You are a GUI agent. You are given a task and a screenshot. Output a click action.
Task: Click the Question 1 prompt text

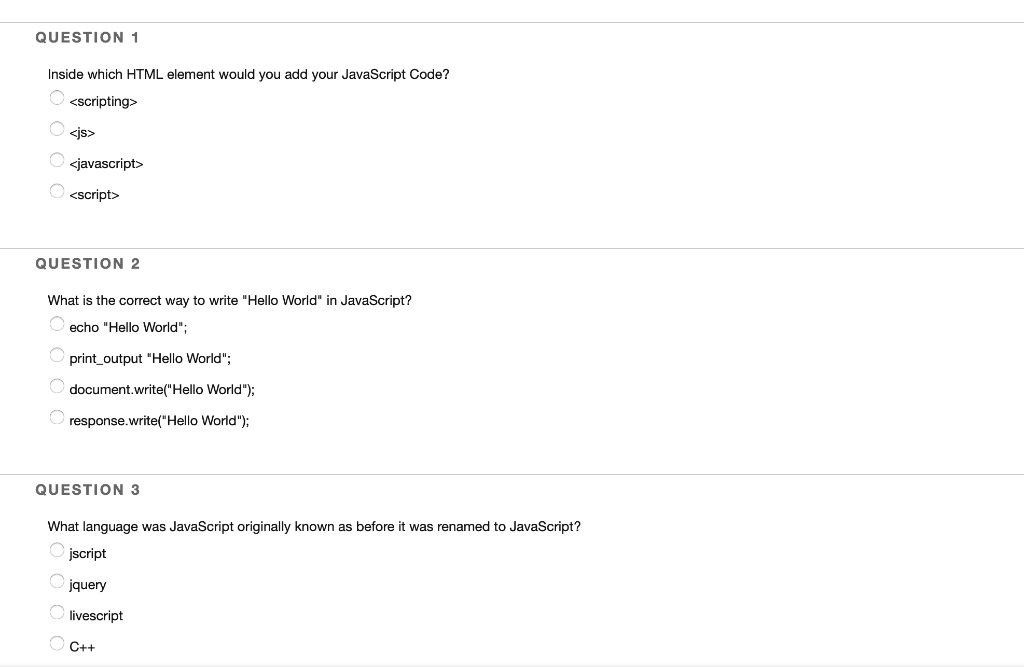[x=248, y=74]
